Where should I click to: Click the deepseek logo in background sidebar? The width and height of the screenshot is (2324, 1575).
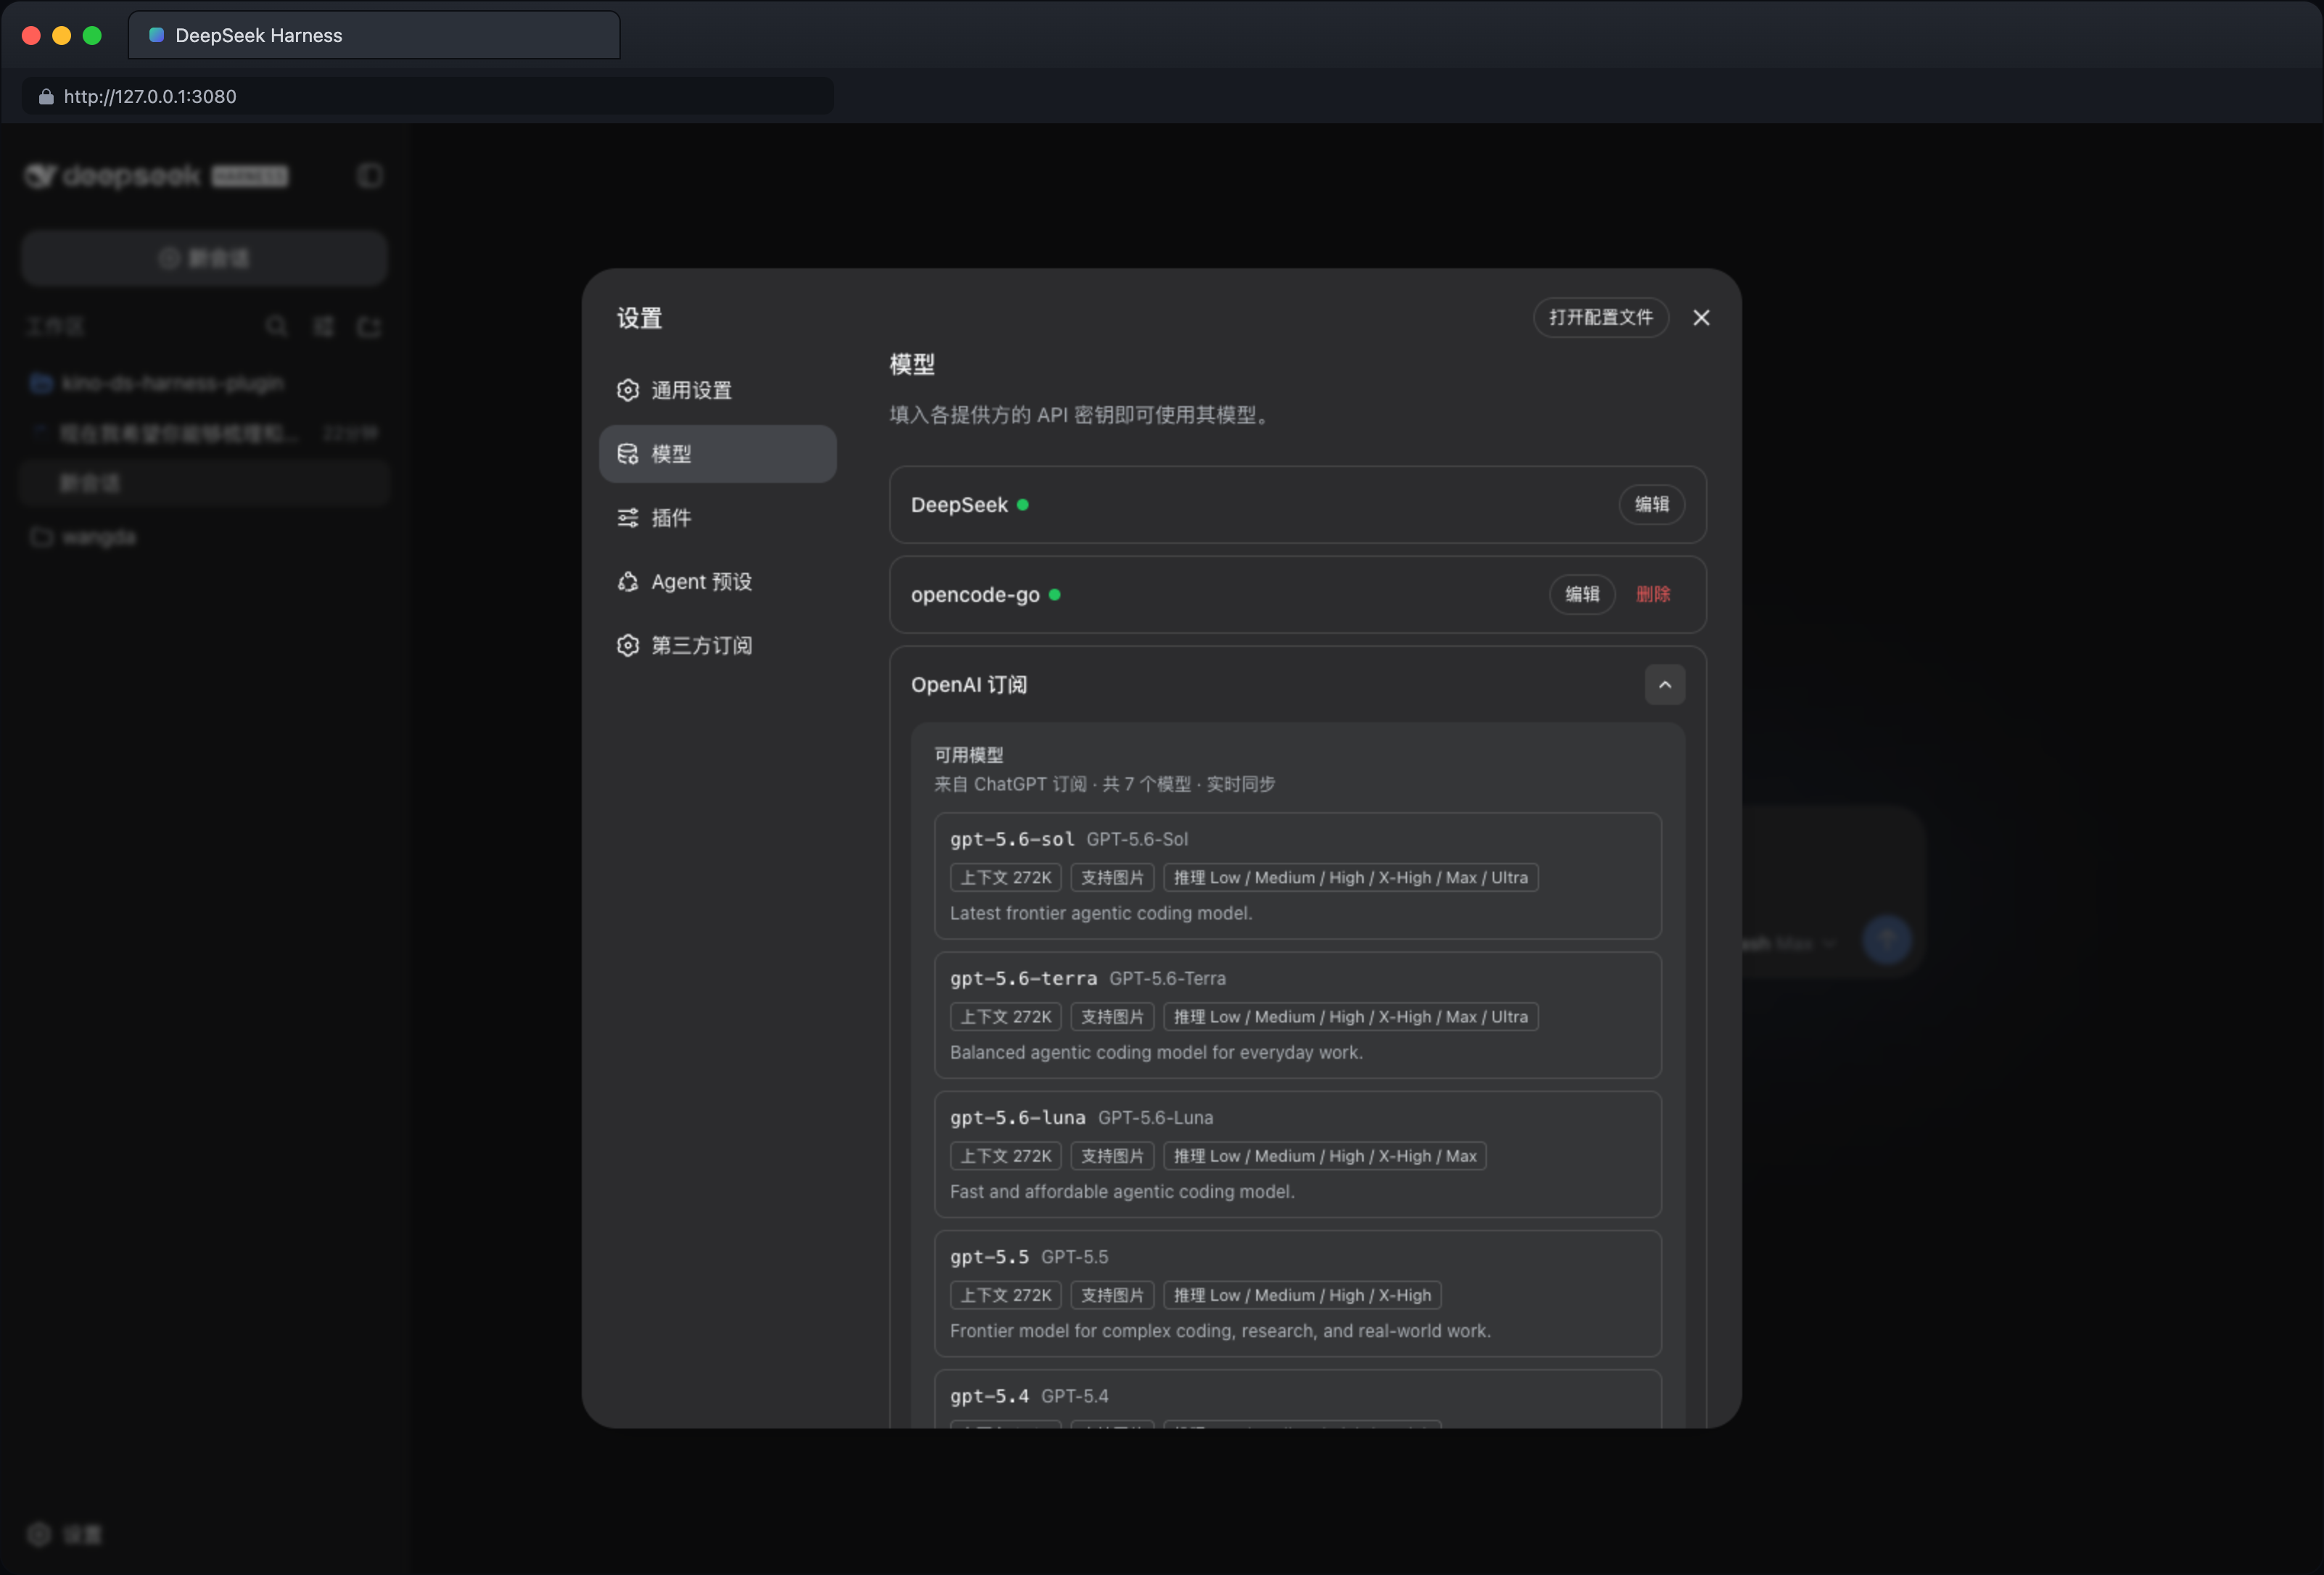click(x=157, y=176)
